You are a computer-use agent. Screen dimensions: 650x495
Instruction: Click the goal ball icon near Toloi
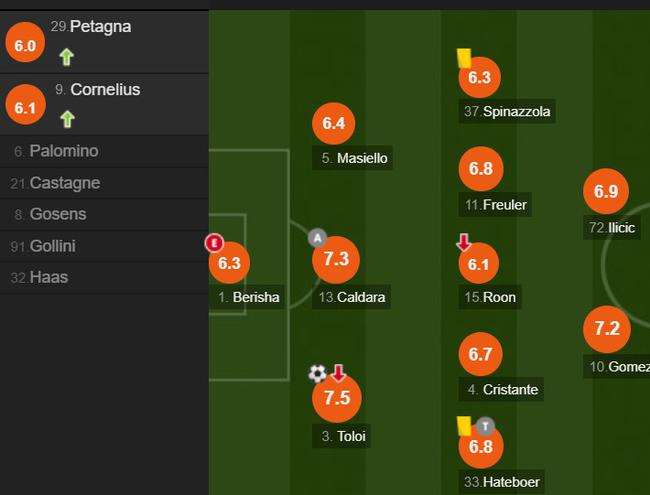317,374
